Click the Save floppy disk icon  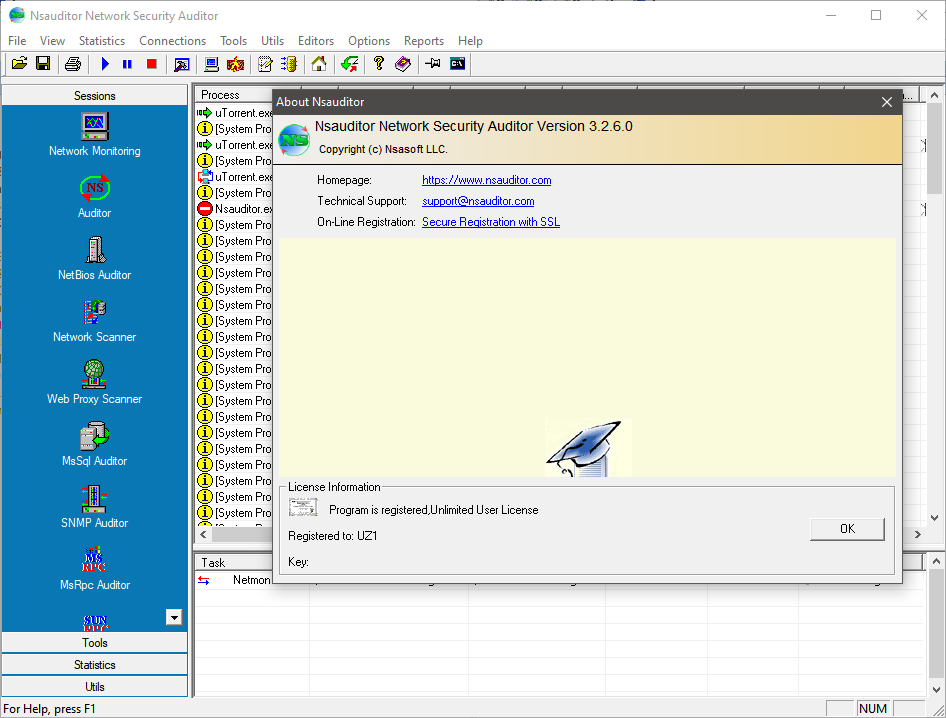click(x=43, y=63)
